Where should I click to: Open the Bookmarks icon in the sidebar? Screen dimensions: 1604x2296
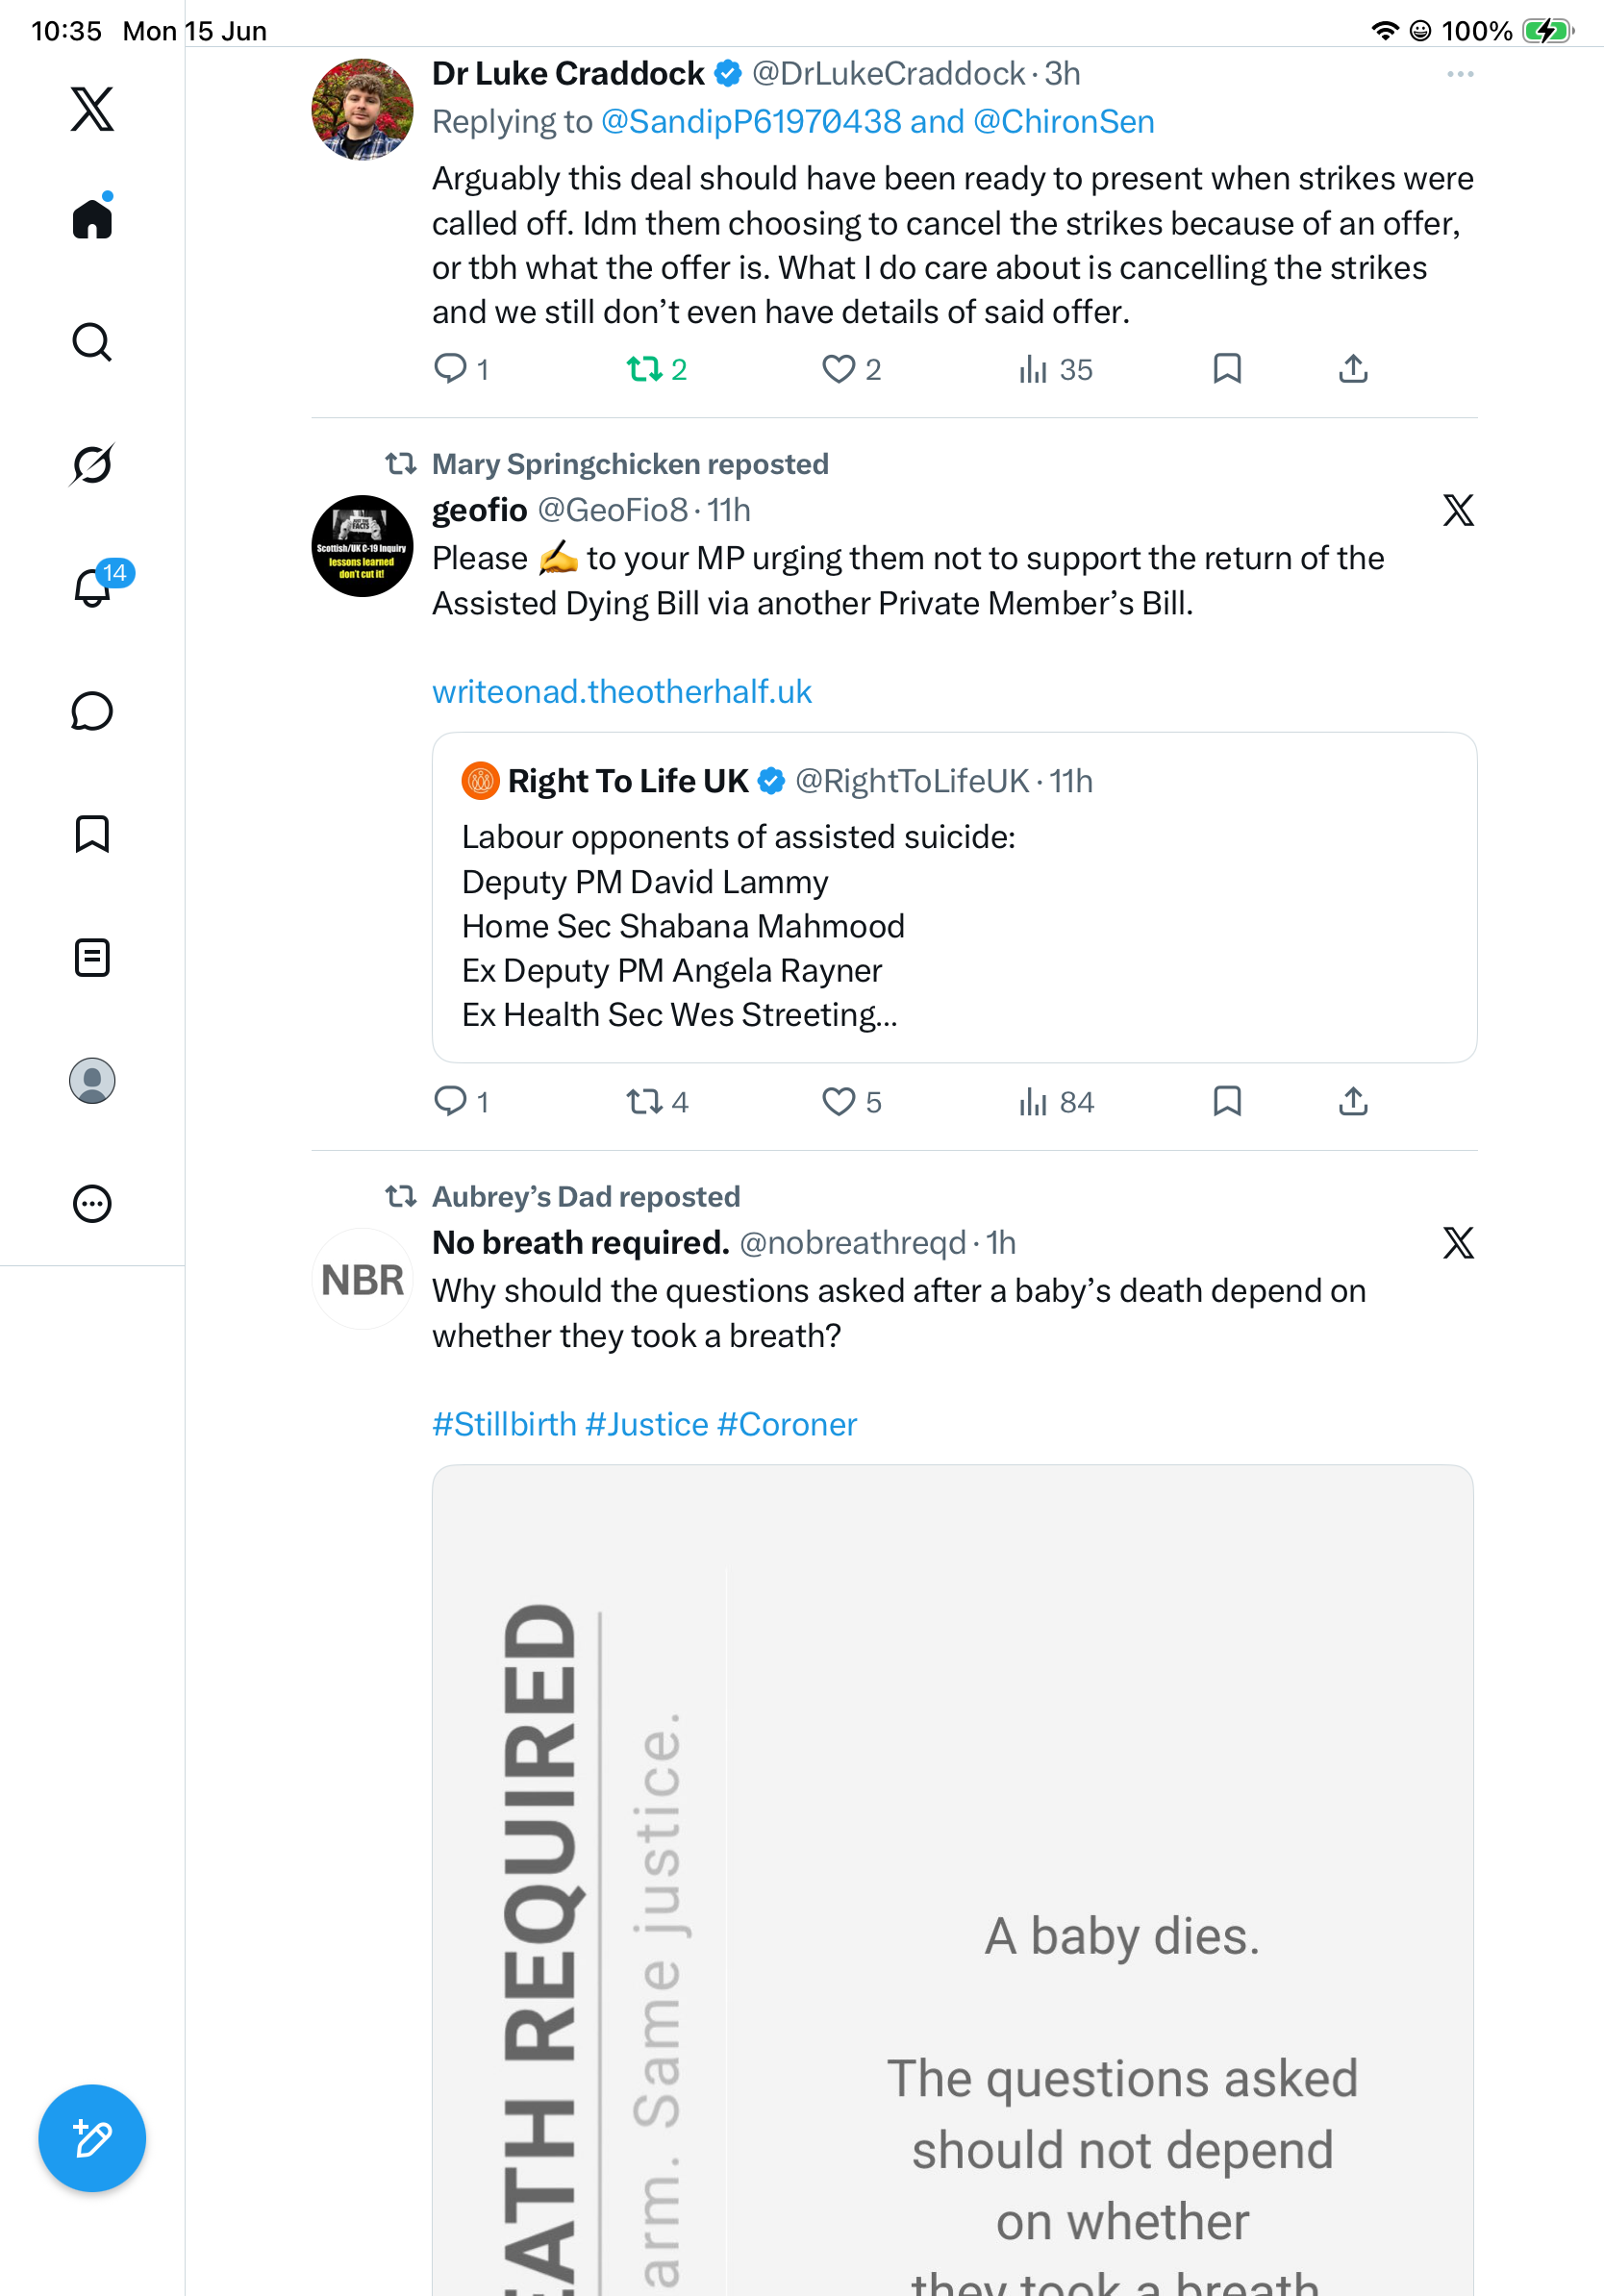coord(92,834)
